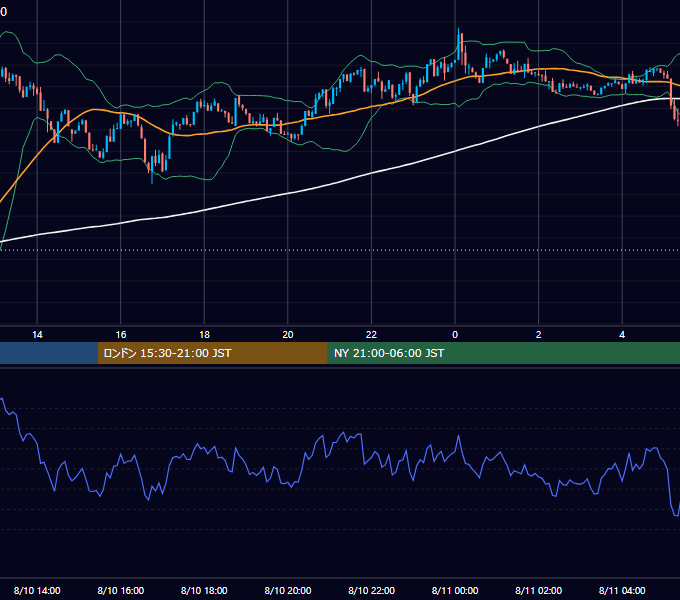Click the 8/10 18:00 time label

click(x=204, y=590)
